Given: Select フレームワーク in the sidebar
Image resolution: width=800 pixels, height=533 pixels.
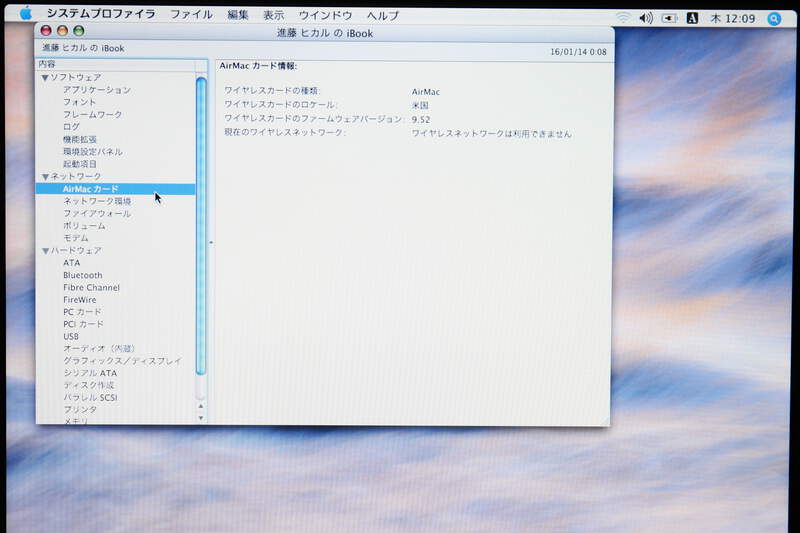Looking at the screenshot, I should tap(92, 114).
